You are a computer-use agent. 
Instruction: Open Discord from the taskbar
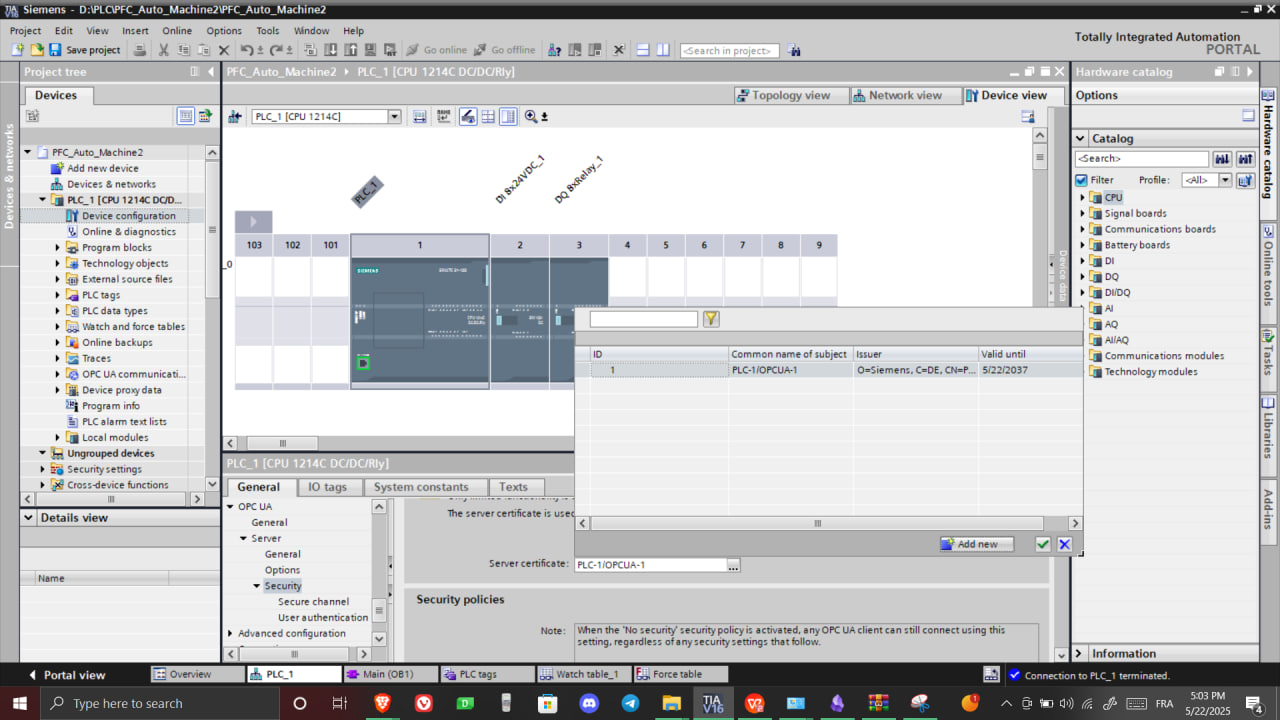click(590, 703)
